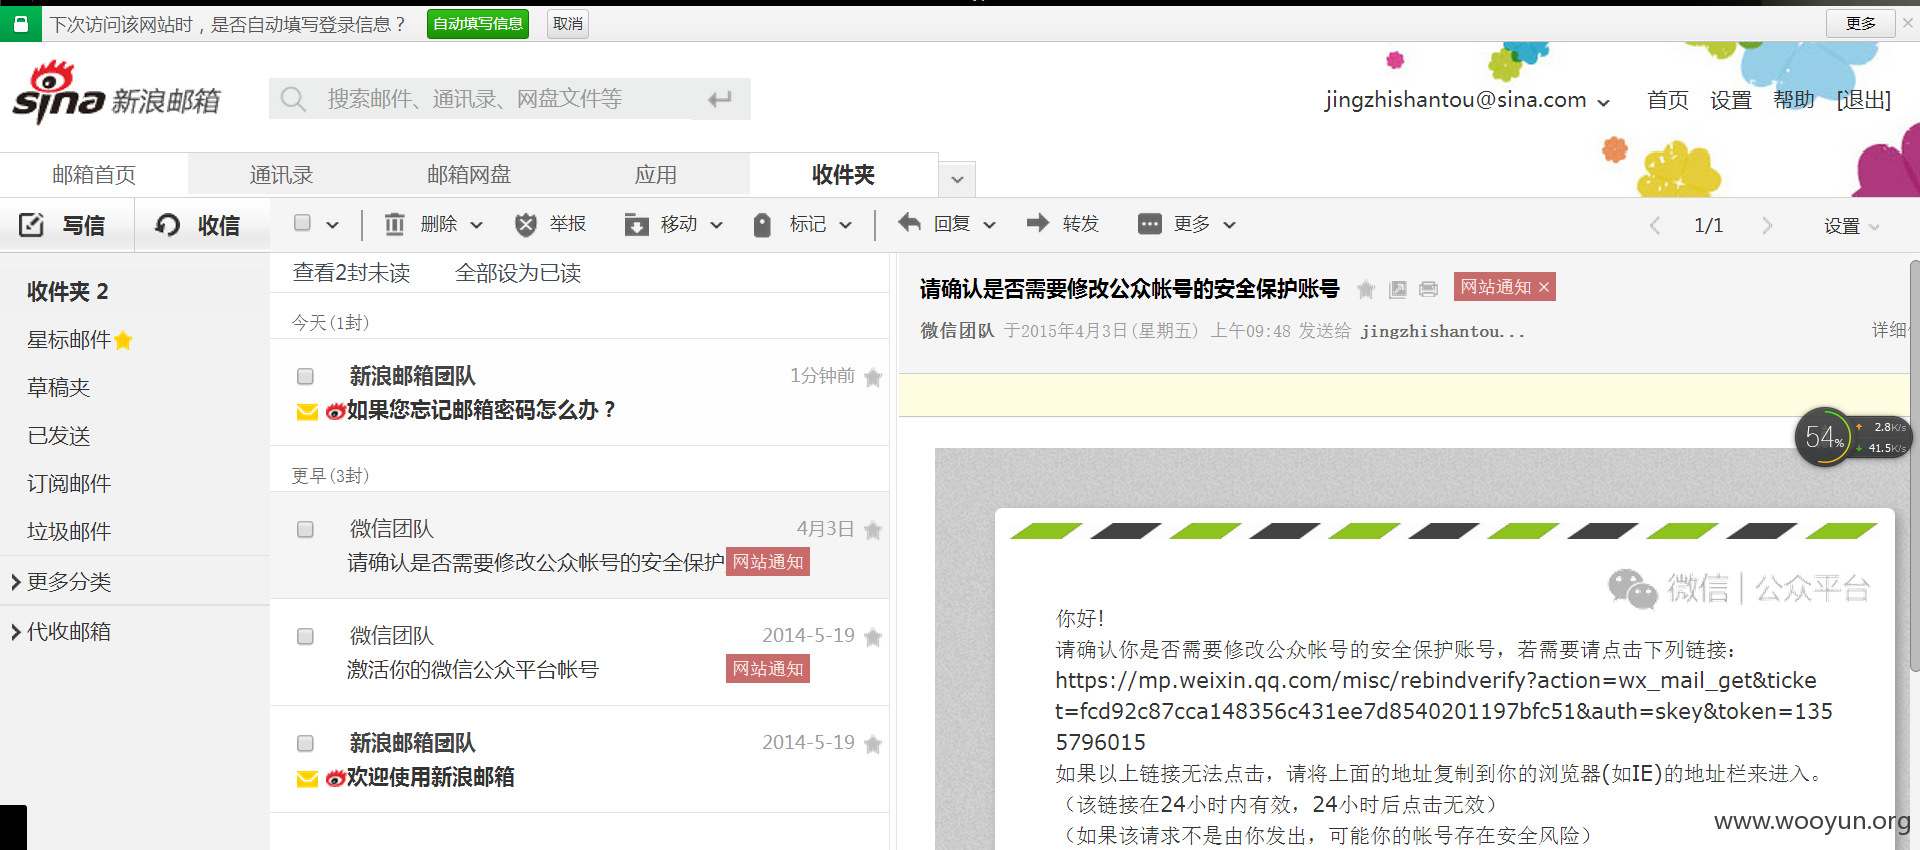Open the mark dropdown arrow

tap(846, 225)
